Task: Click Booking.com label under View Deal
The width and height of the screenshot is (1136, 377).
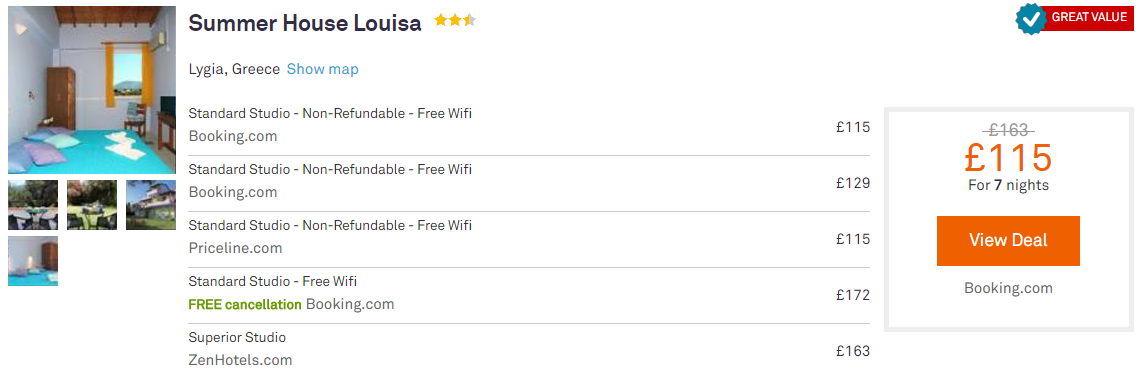Action: (x=1008, y=288)
